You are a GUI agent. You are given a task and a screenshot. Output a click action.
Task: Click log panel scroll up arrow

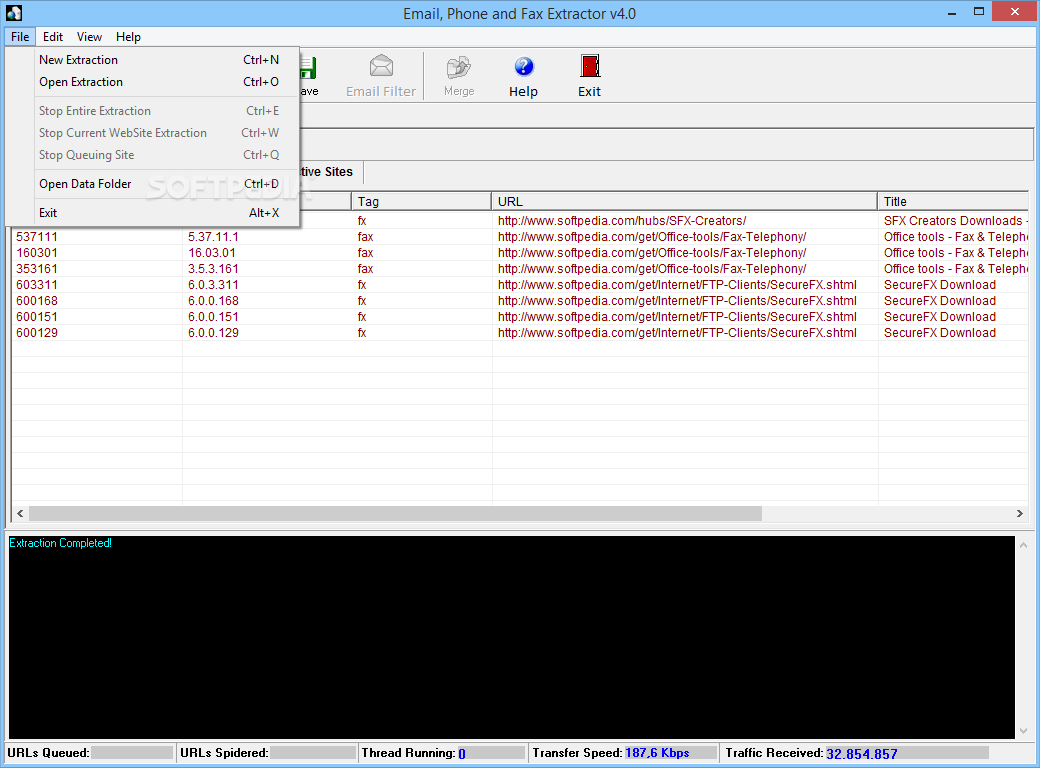(1023, 545)
